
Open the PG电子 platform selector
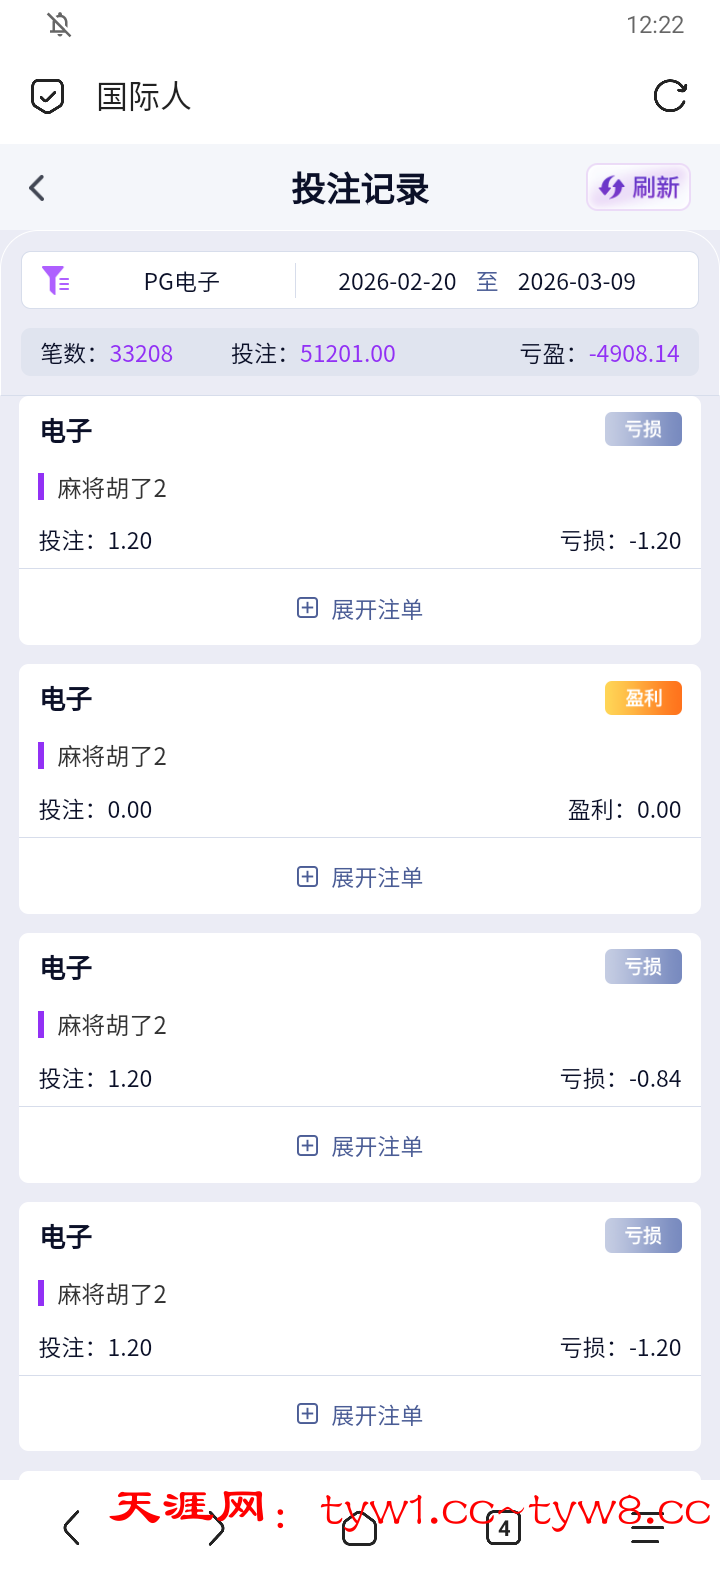181,282
